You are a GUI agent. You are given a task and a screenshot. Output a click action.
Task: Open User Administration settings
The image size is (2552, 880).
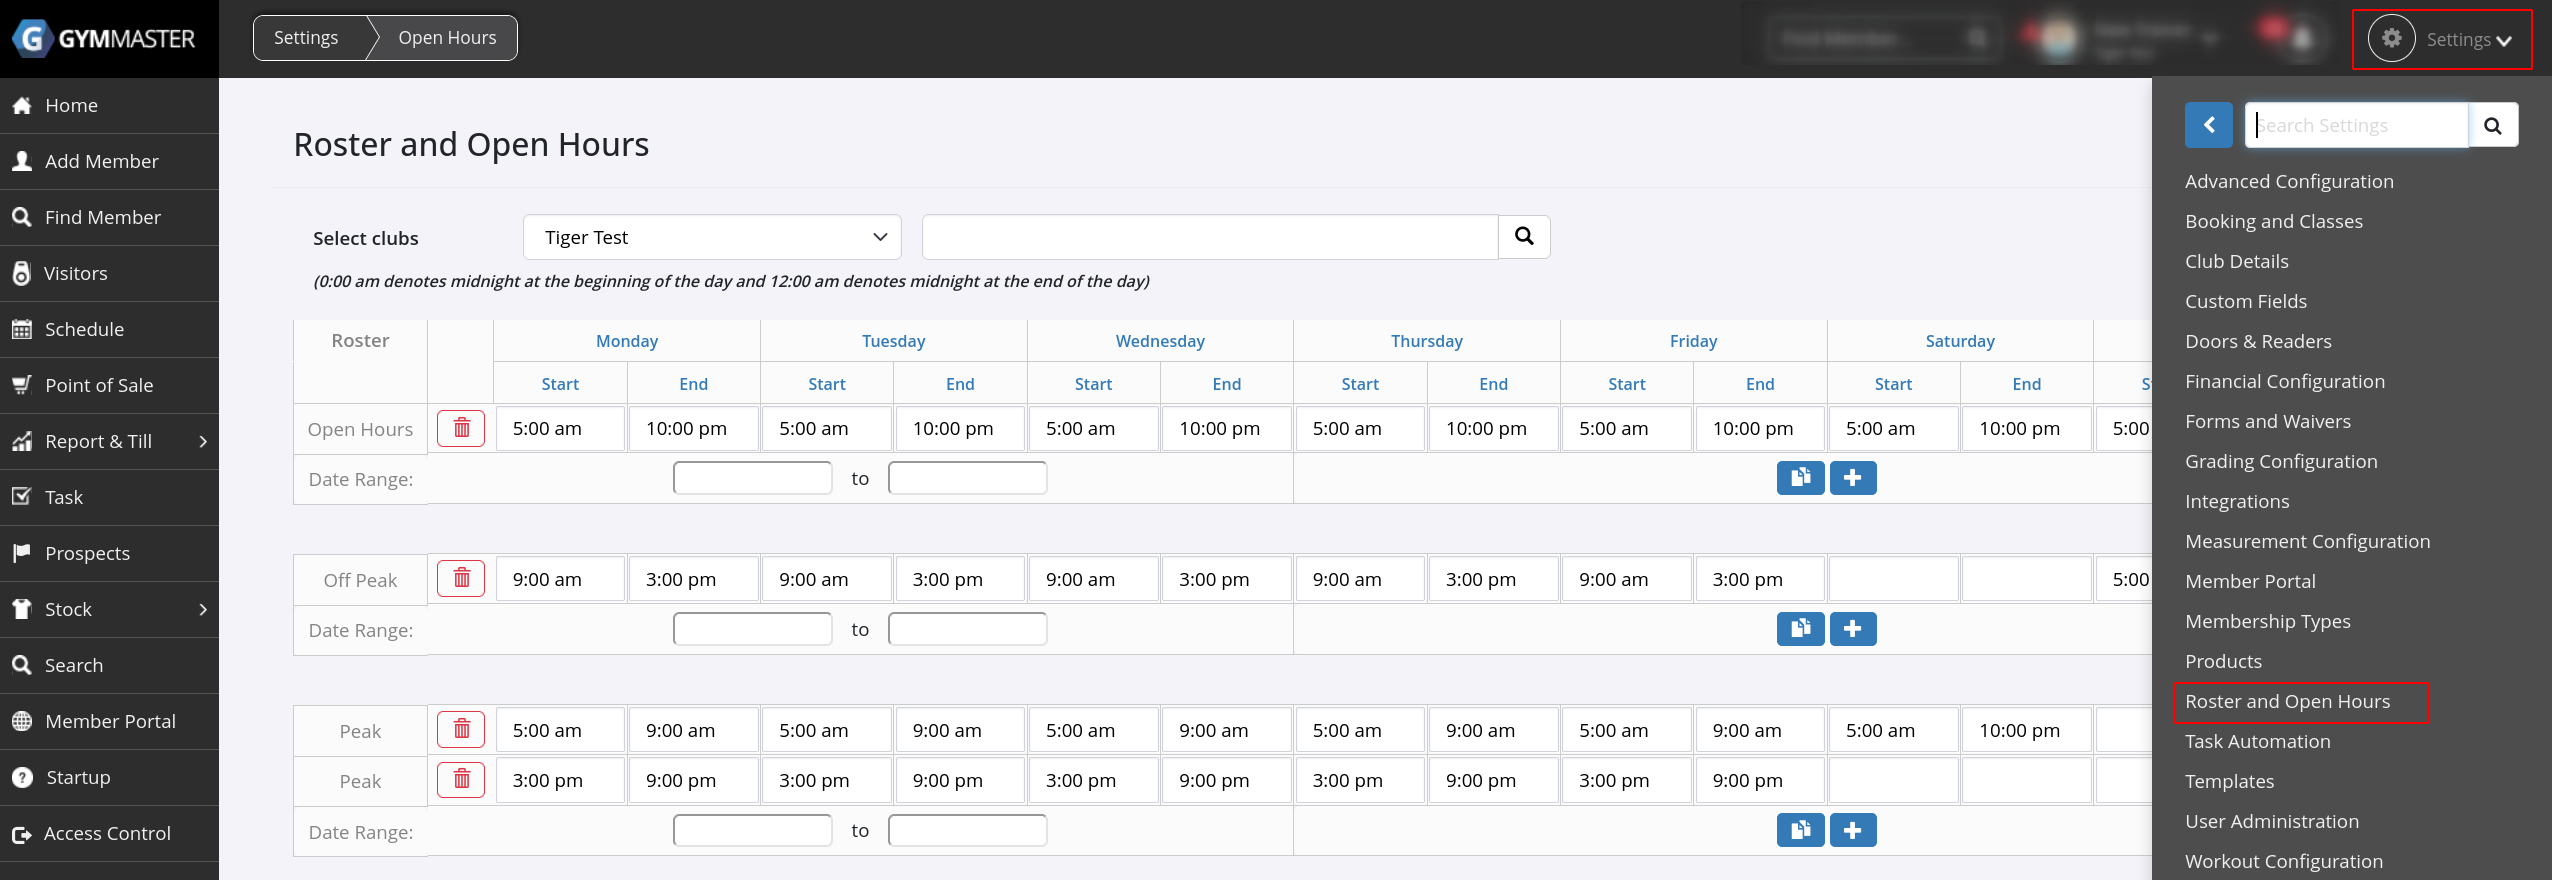pos(2272,822)
